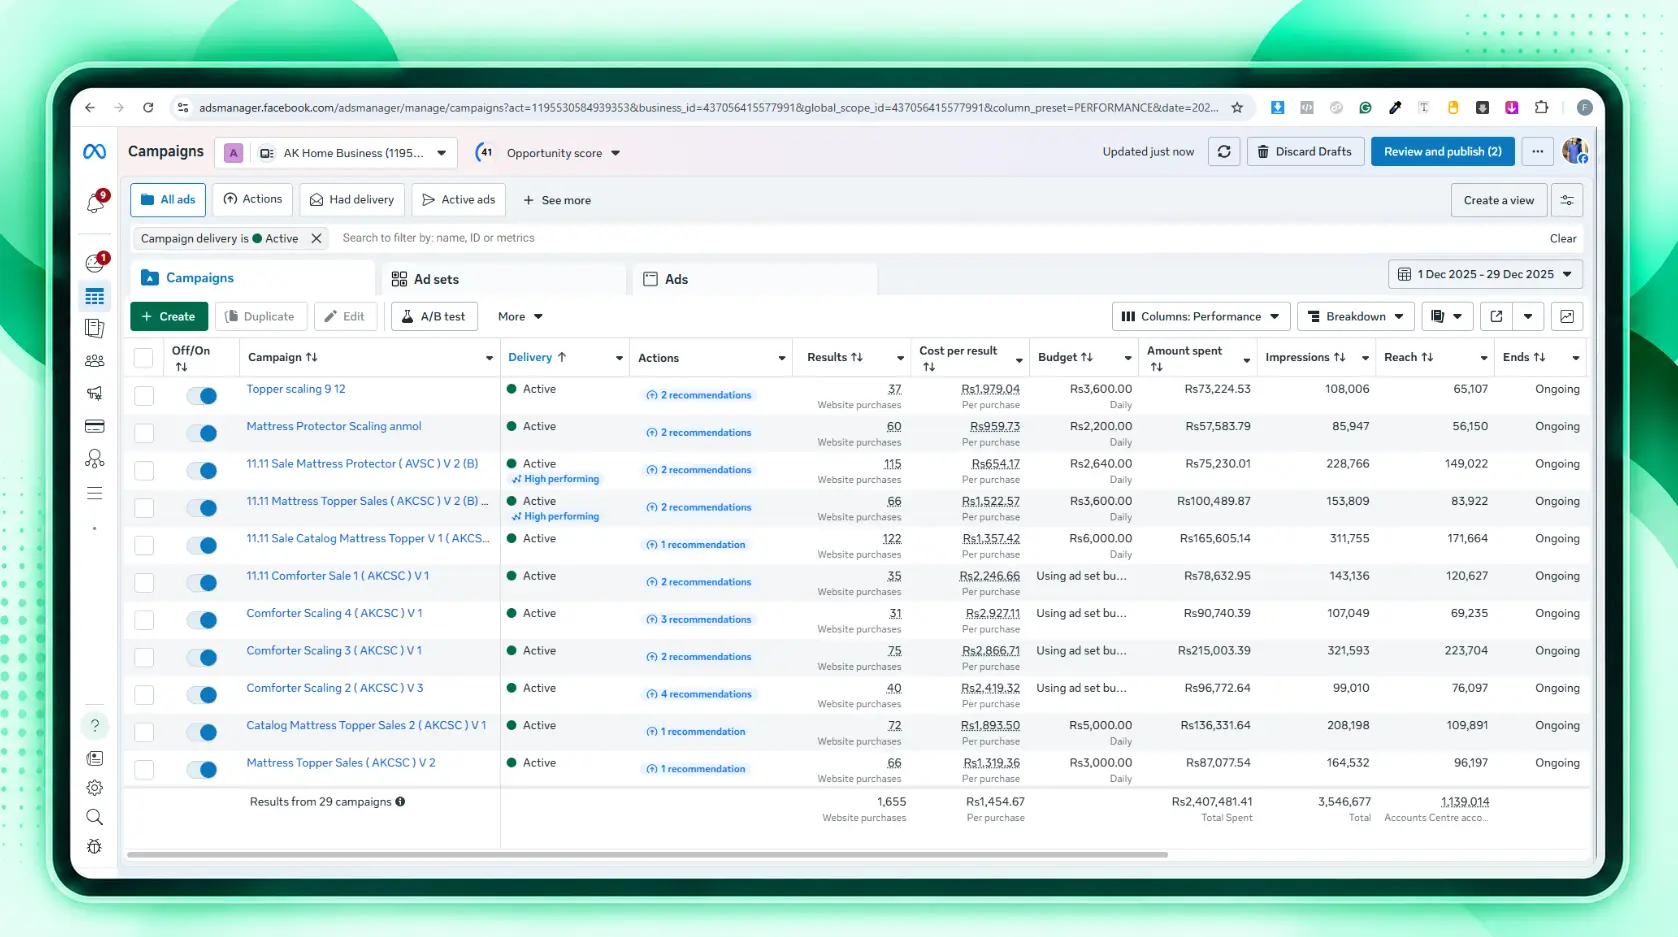Screen dimensions: 1678x937
Task: Open Billing card icon in sidebar
Action: point(95,426)
